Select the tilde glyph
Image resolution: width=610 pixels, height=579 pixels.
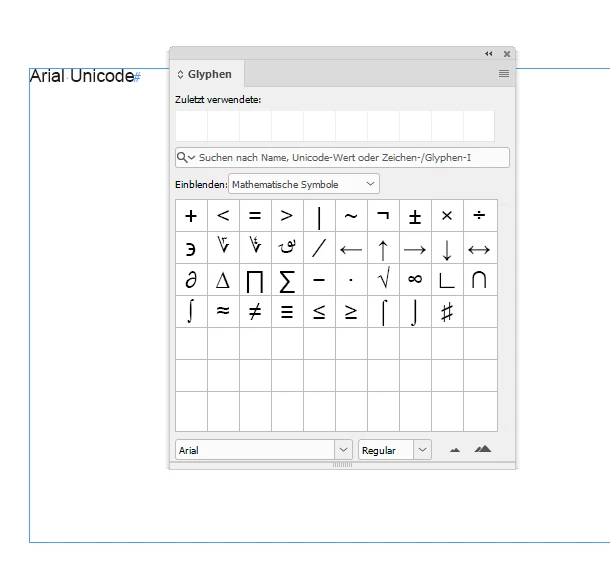click(x=351, y=216)
